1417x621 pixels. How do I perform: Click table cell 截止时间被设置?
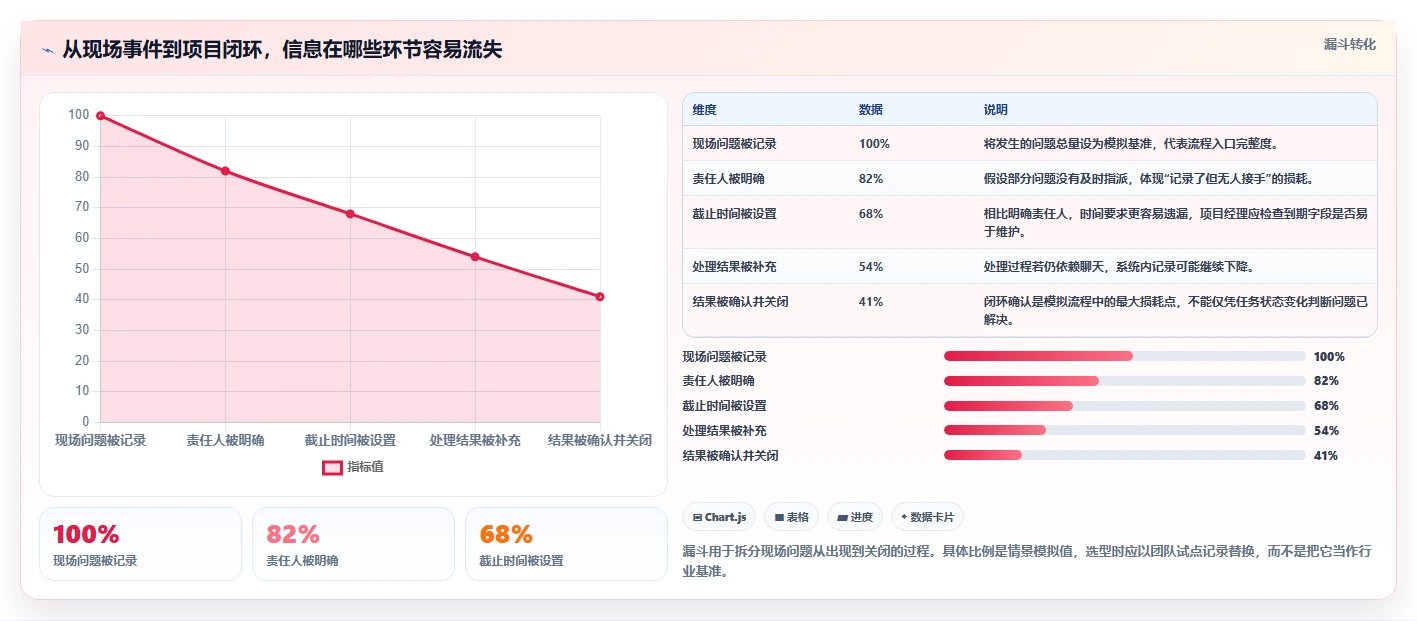pyautogui.click(x=734, y=214)
